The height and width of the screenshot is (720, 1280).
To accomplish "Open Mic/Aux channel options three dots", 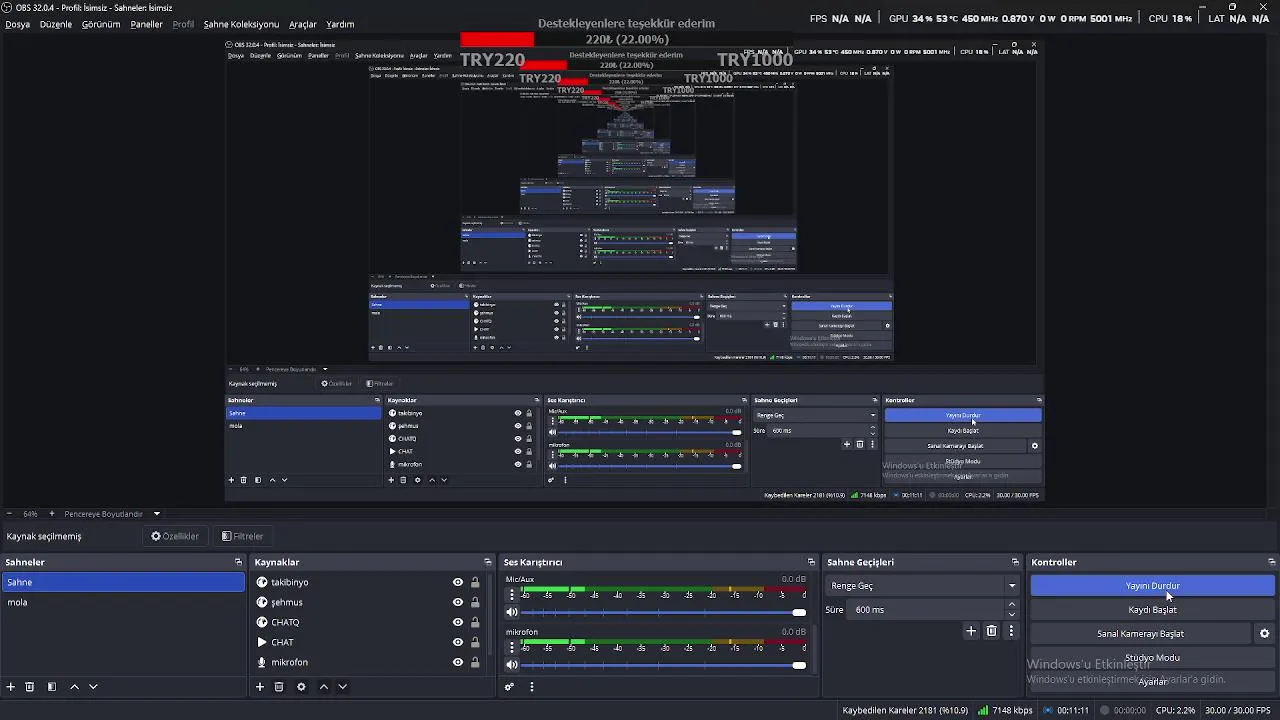I will click(512, 595).
